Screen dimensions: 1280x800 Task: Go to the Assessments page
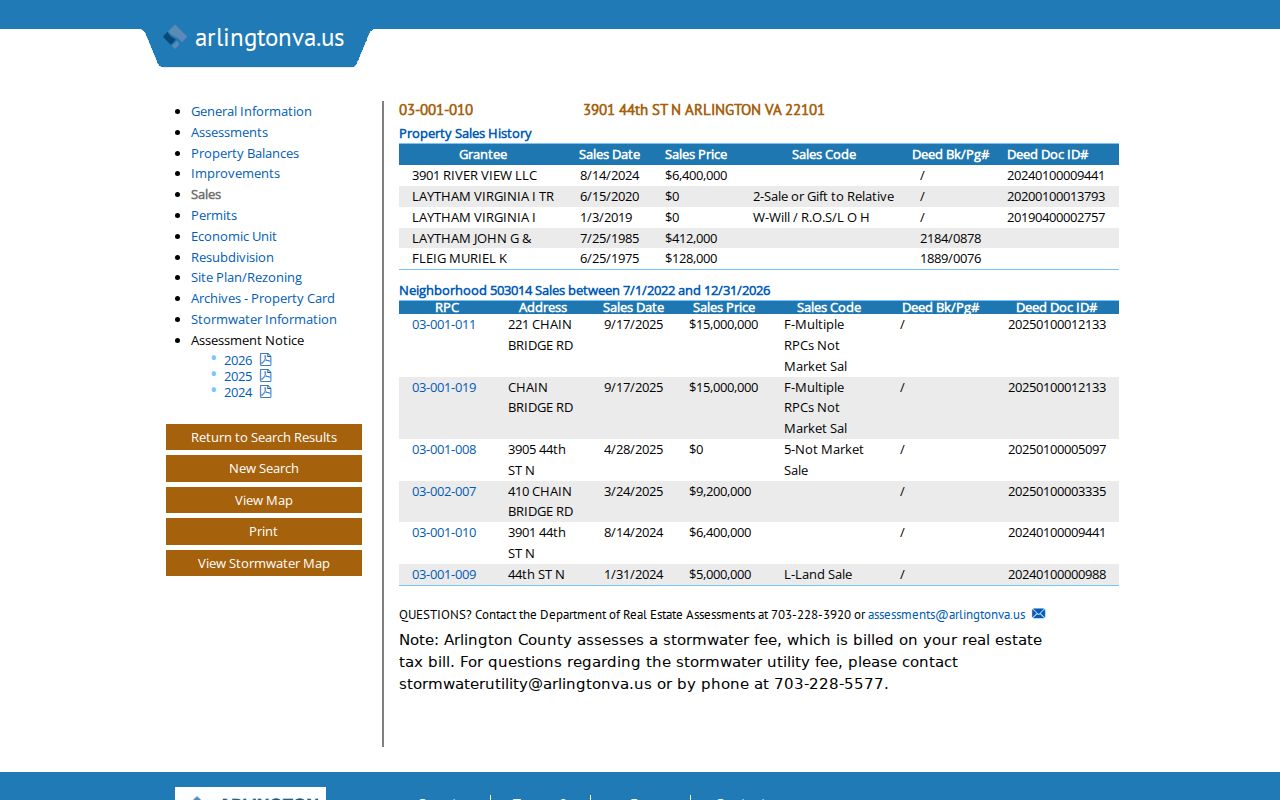point(229,132)
